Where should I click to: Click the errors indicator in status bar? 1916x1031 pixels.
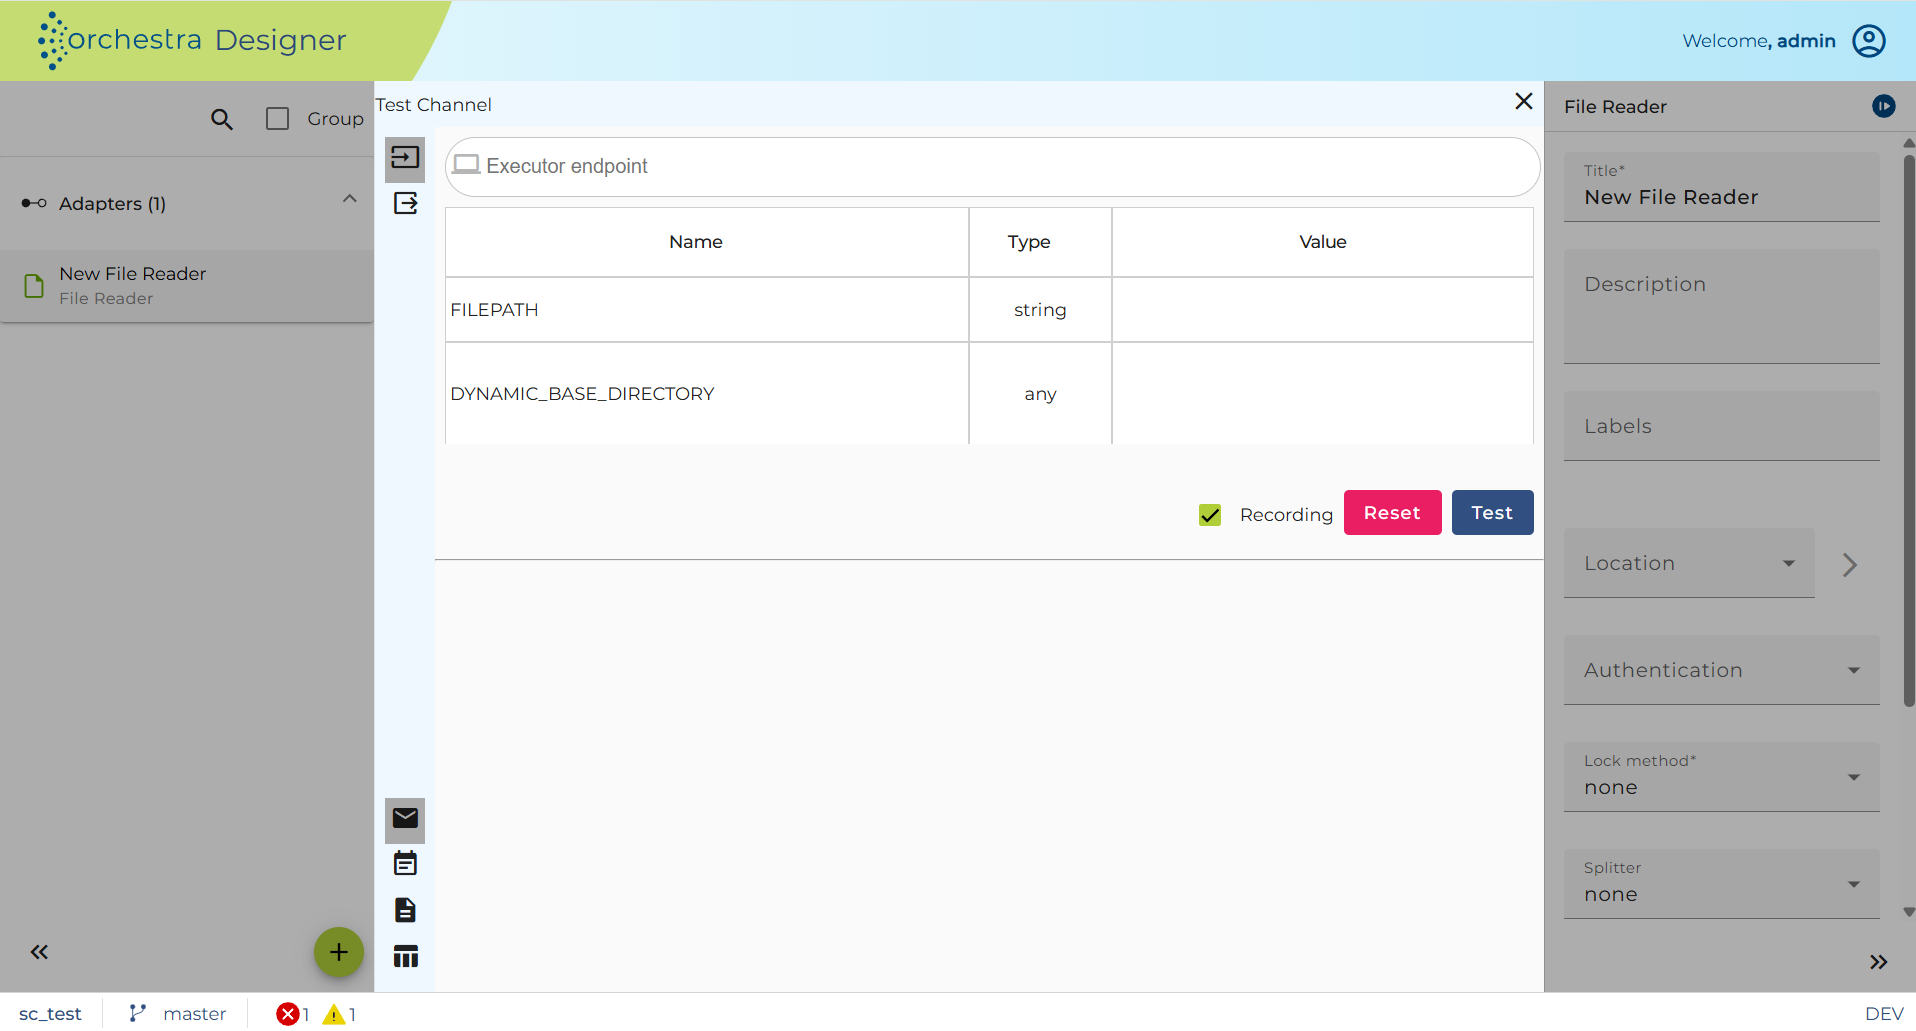(293, 1014)
